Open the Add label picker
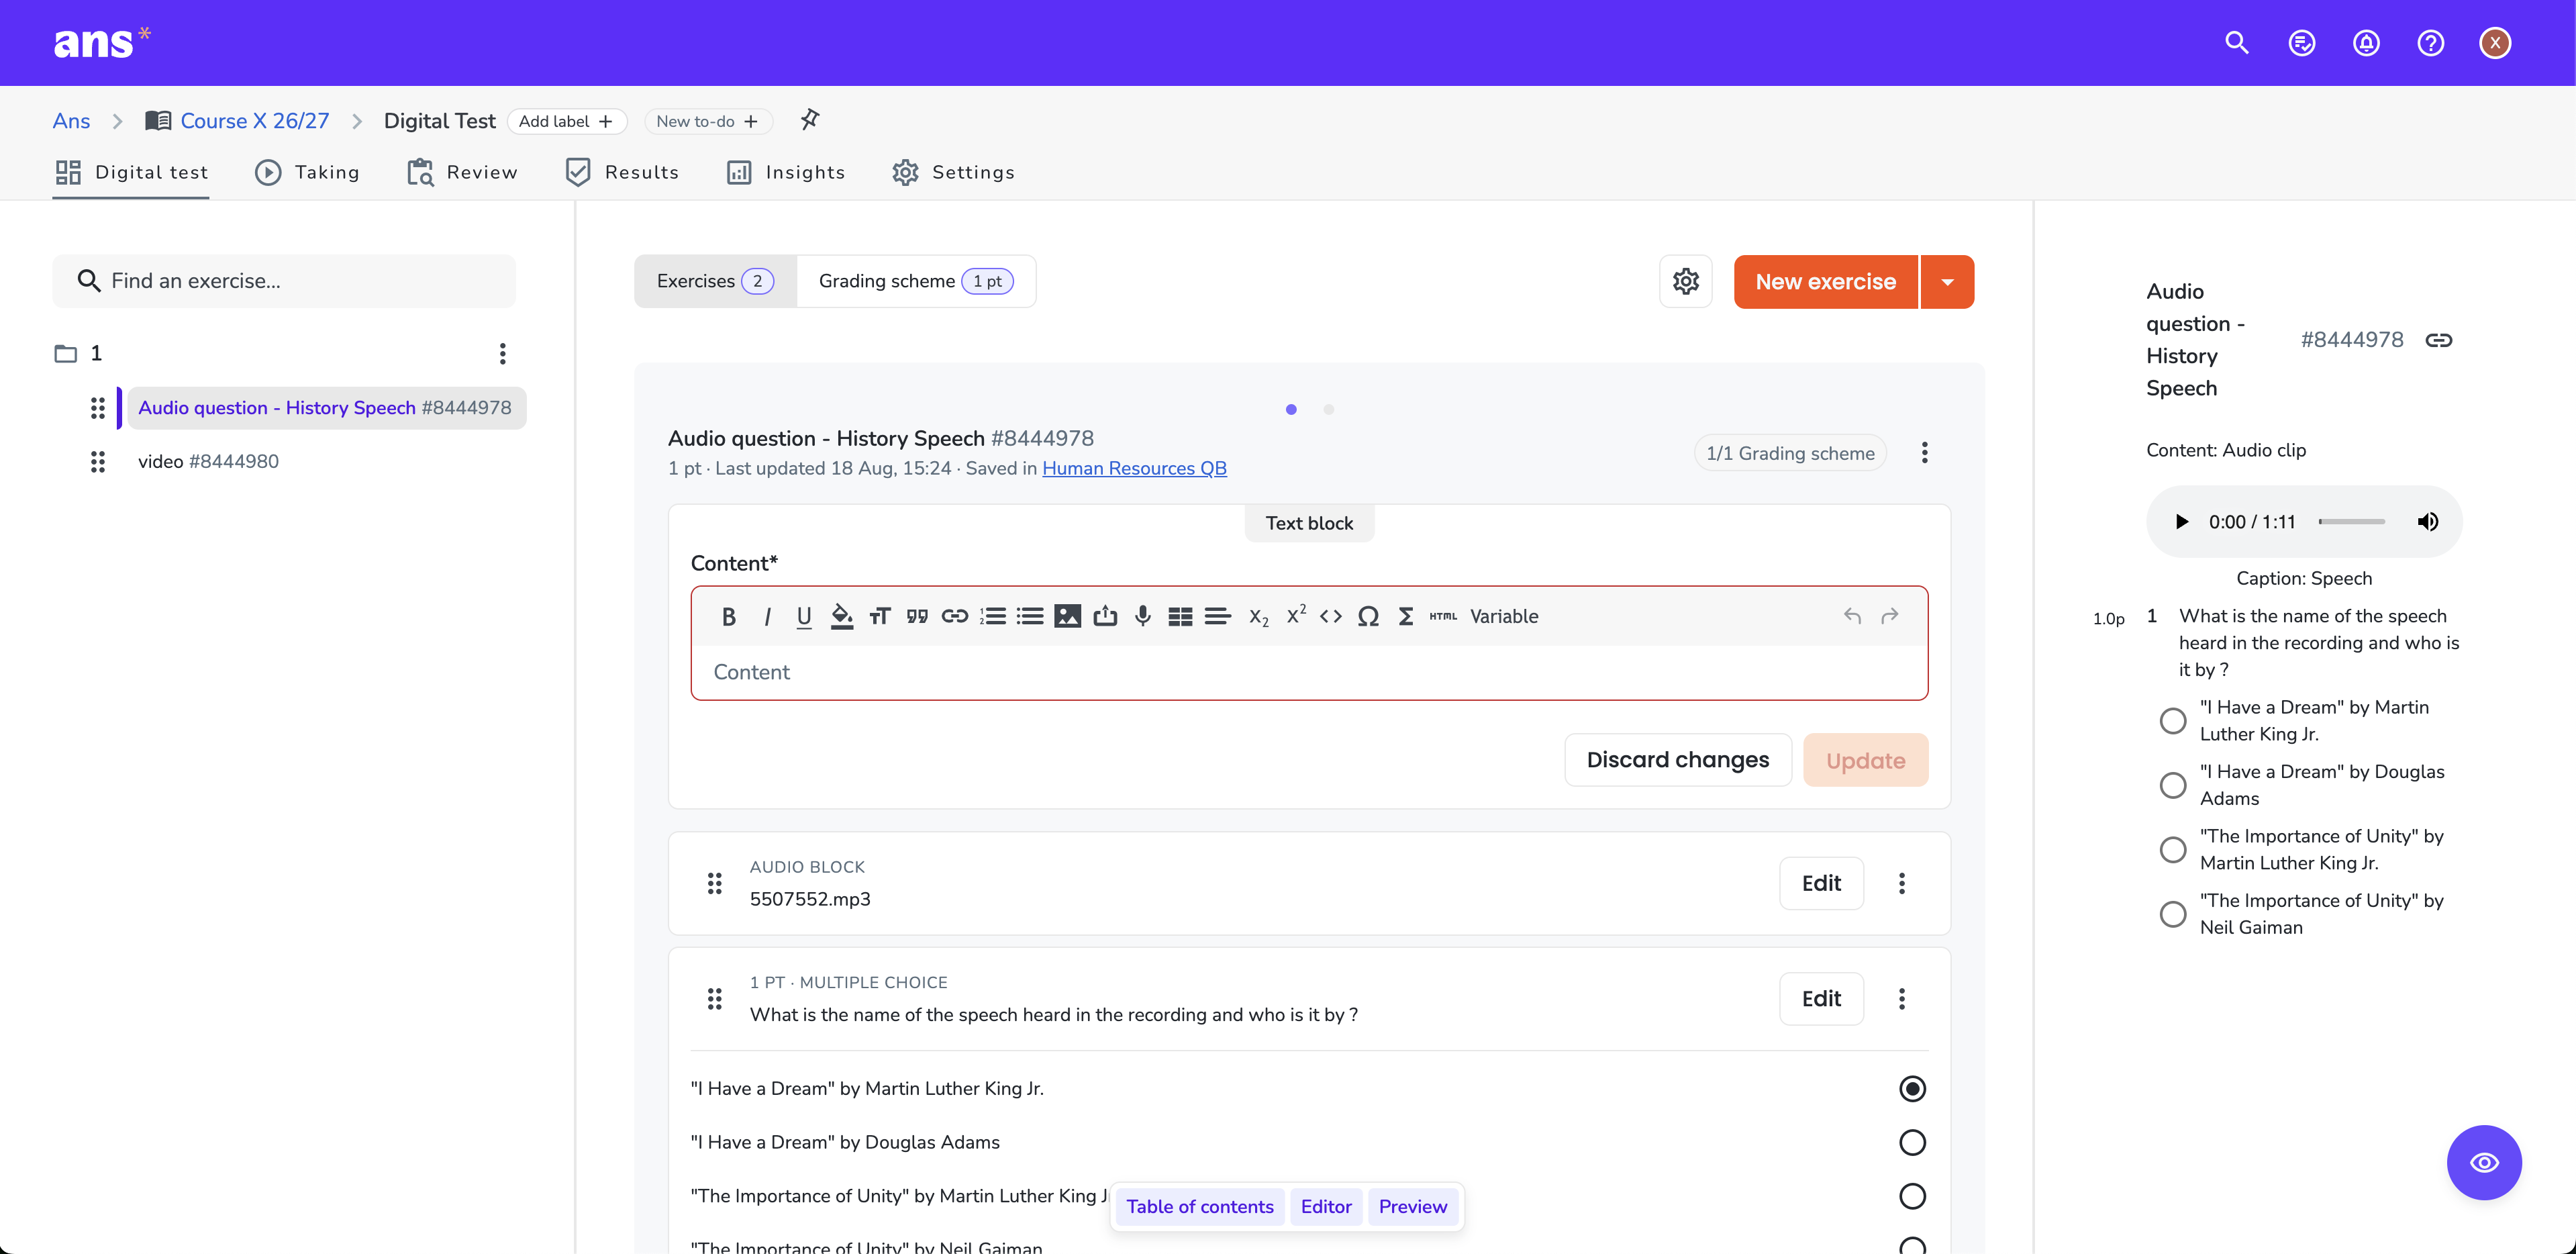This screenshot has height=1254, width=2576. 567,121
